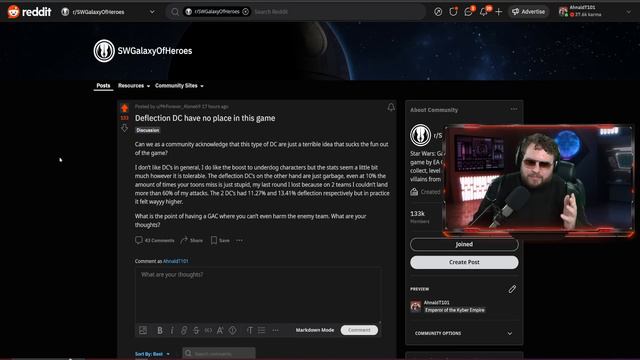Viewport: 640px width, 360px height.
Task: Toggle superscript formatting
Action: pyautogui.click(x=220, y=330)
